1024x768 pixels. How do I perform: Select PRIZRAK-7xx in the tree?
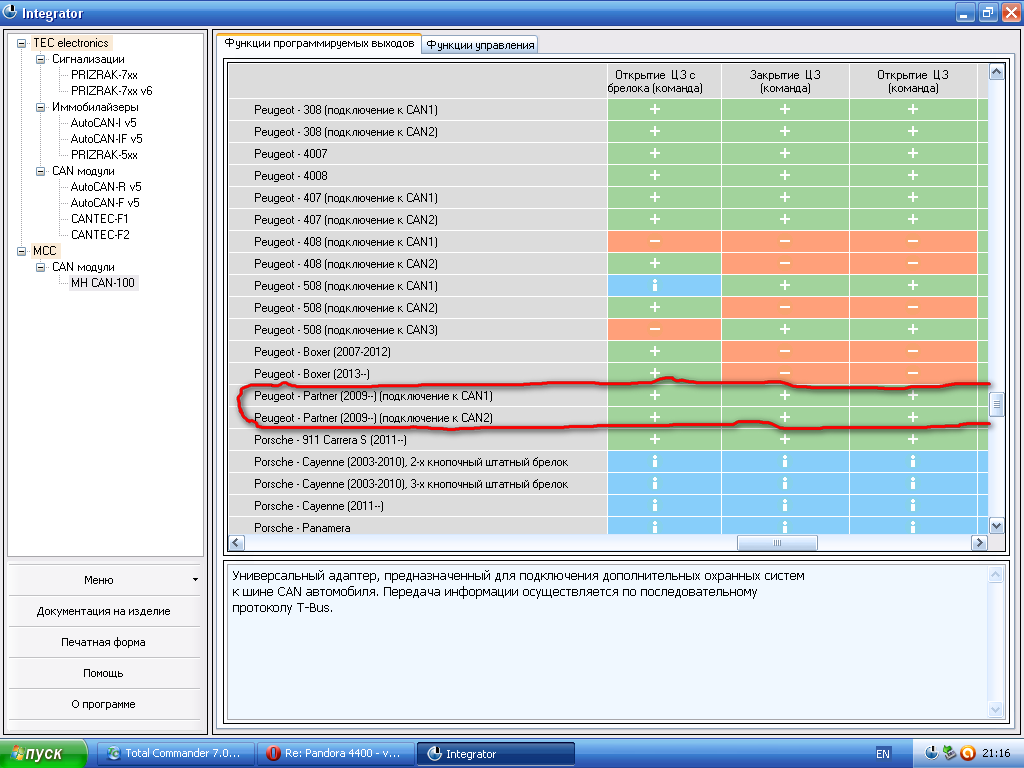pos(104,75)
